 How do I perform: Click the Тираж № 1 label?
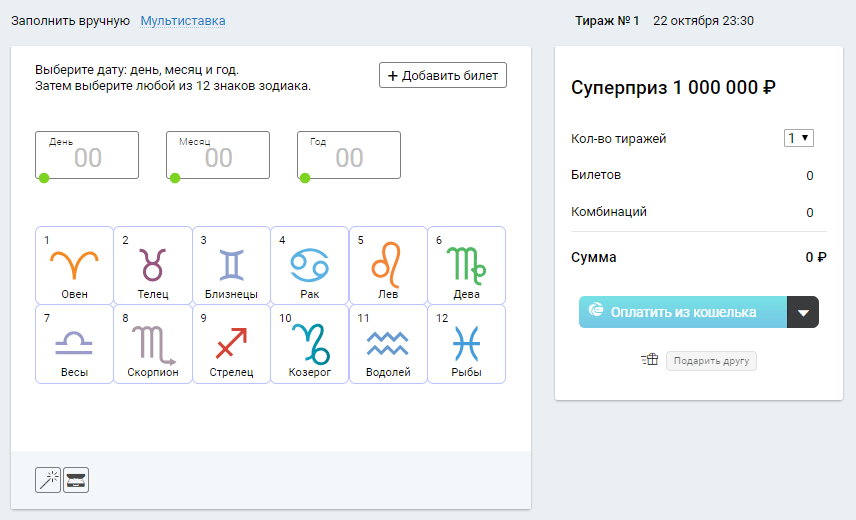[x=607, y=21]
